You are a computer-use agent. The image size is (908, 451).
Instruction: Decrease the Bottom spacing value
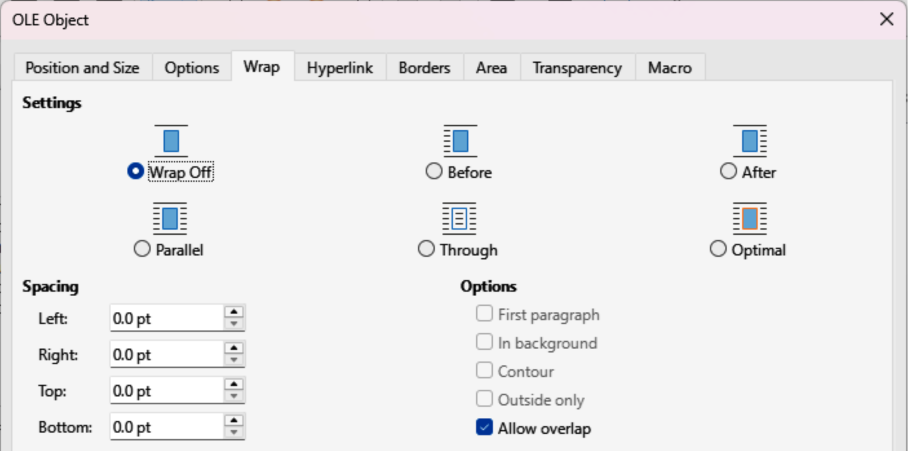[x=234, y=432]
